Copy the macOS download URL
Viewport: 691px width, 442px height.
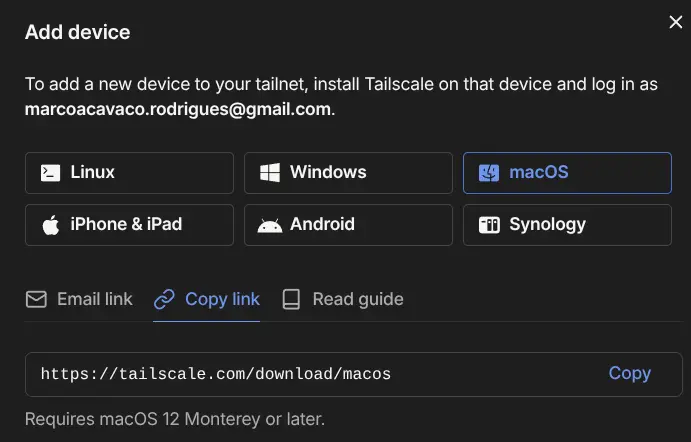(629, 373)
